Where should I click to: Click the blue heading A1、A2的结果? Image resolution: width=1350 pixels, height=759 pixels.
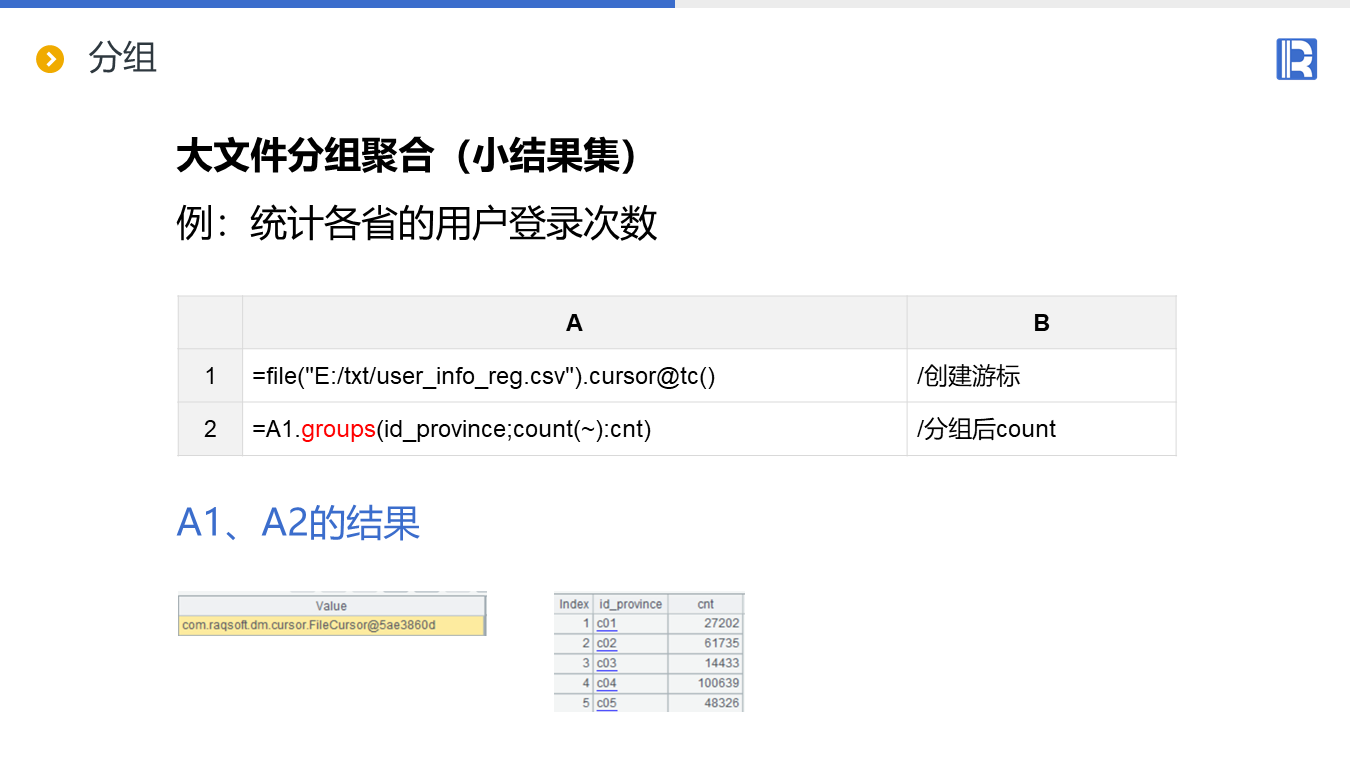coord(298,522)
